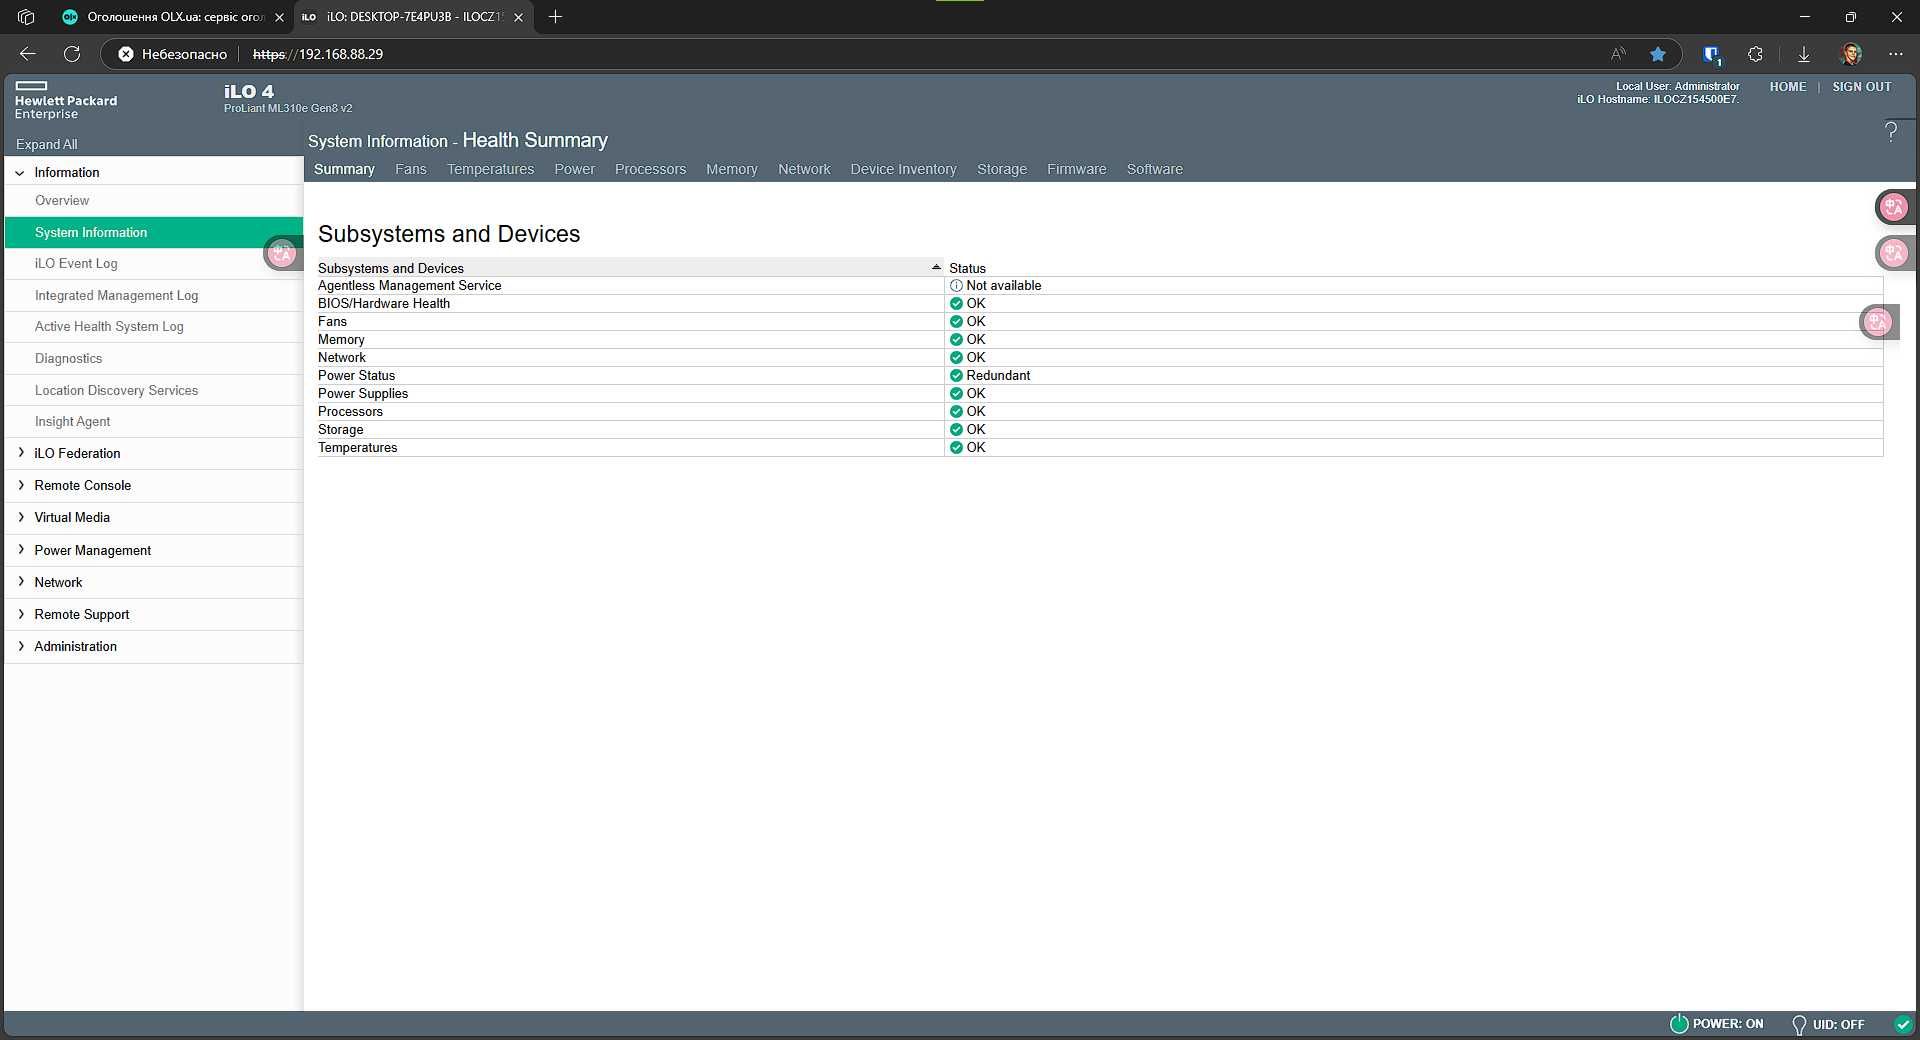Open iLO Event Log
The image size is (1920, 1040).
(153, 264)
